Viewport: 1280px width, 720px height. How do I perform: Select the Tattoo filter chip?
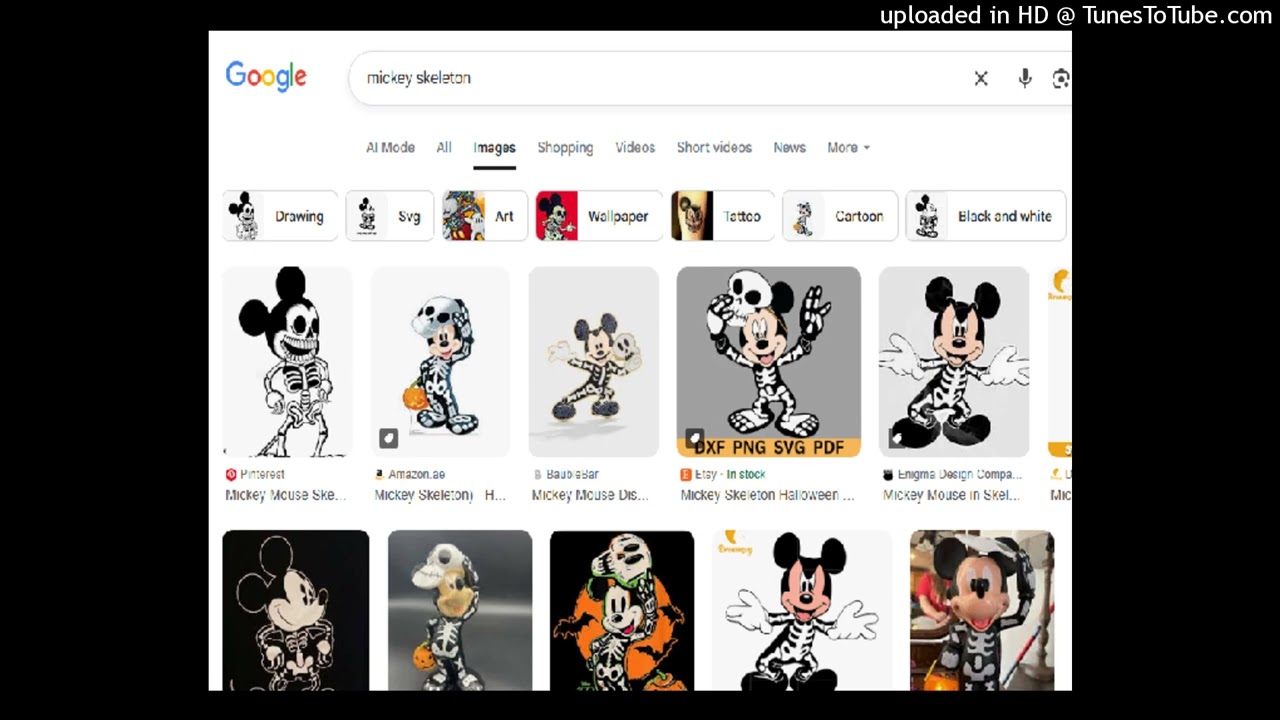tap(722, 216)
